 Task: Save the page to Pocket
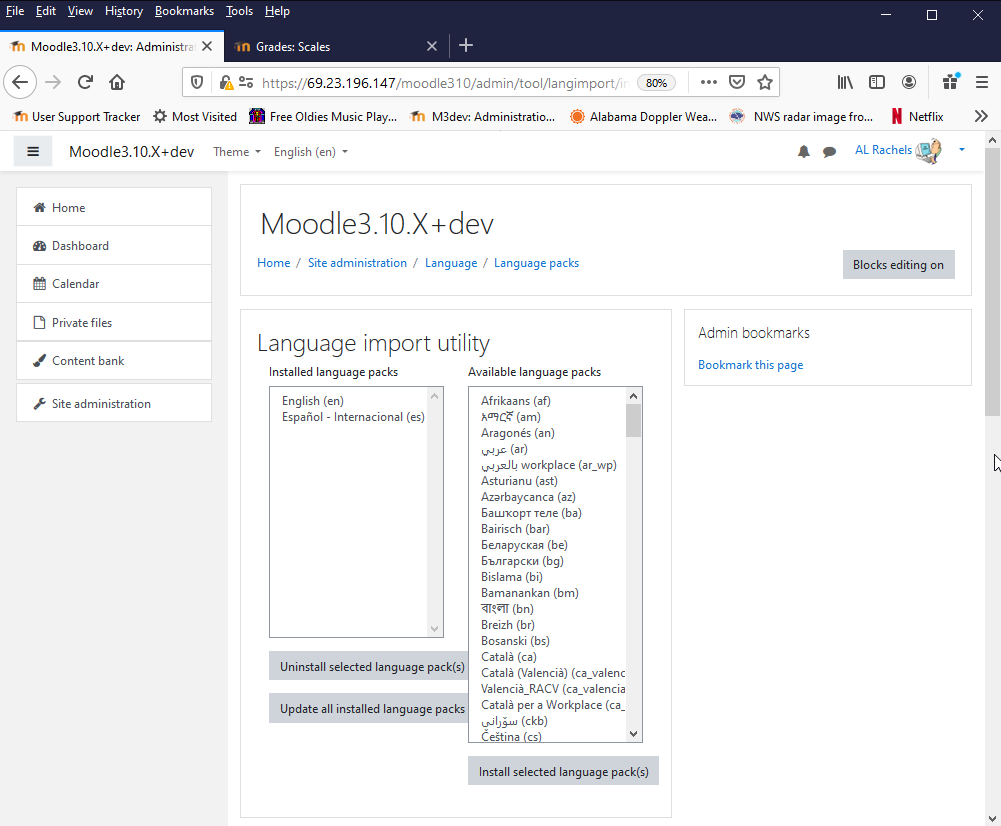pyautogui.click(x=737, y=82)
